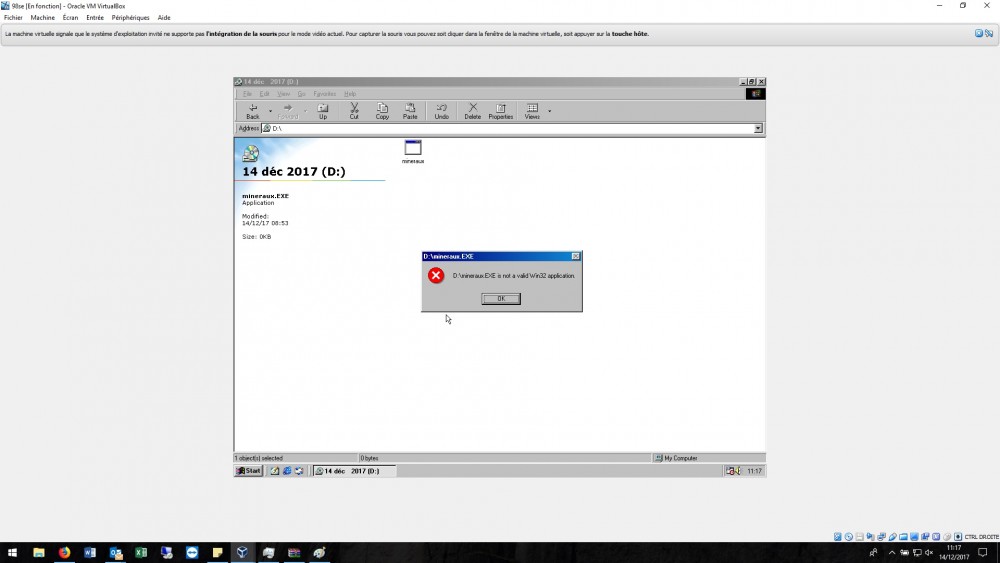Image resolution: width=1000 pixels, height=563 pixels.
Task: Open TeamViewer from the host taskbar
Action: (192, 553)
